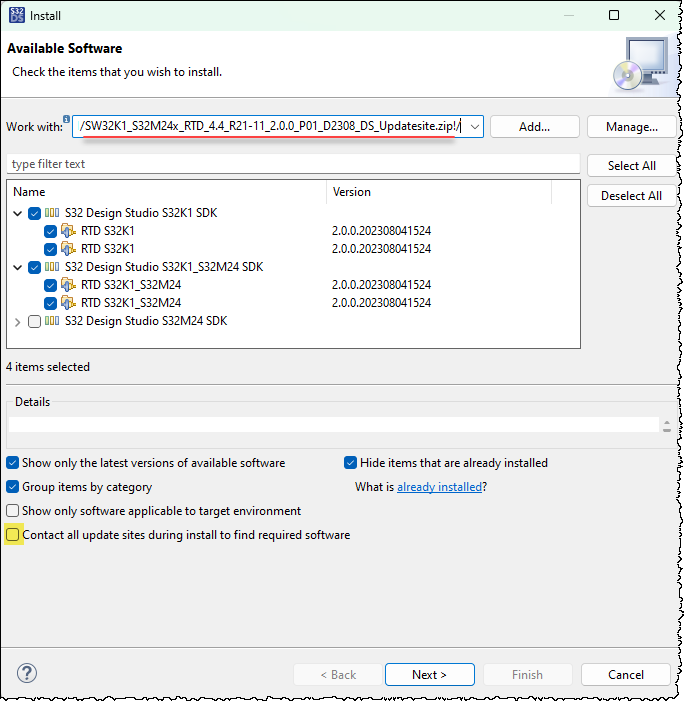Click the Details text area

pos(334,424)
